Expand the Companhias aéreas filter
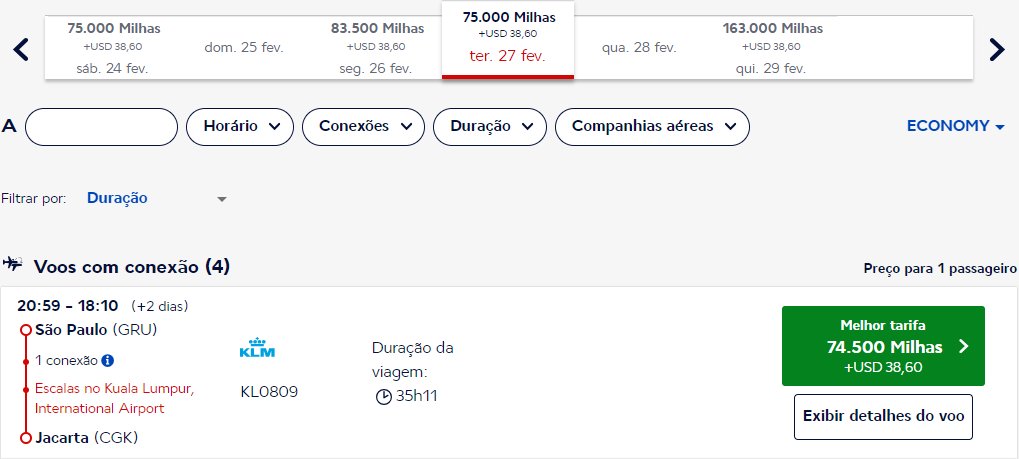 [x=652, y=127]
